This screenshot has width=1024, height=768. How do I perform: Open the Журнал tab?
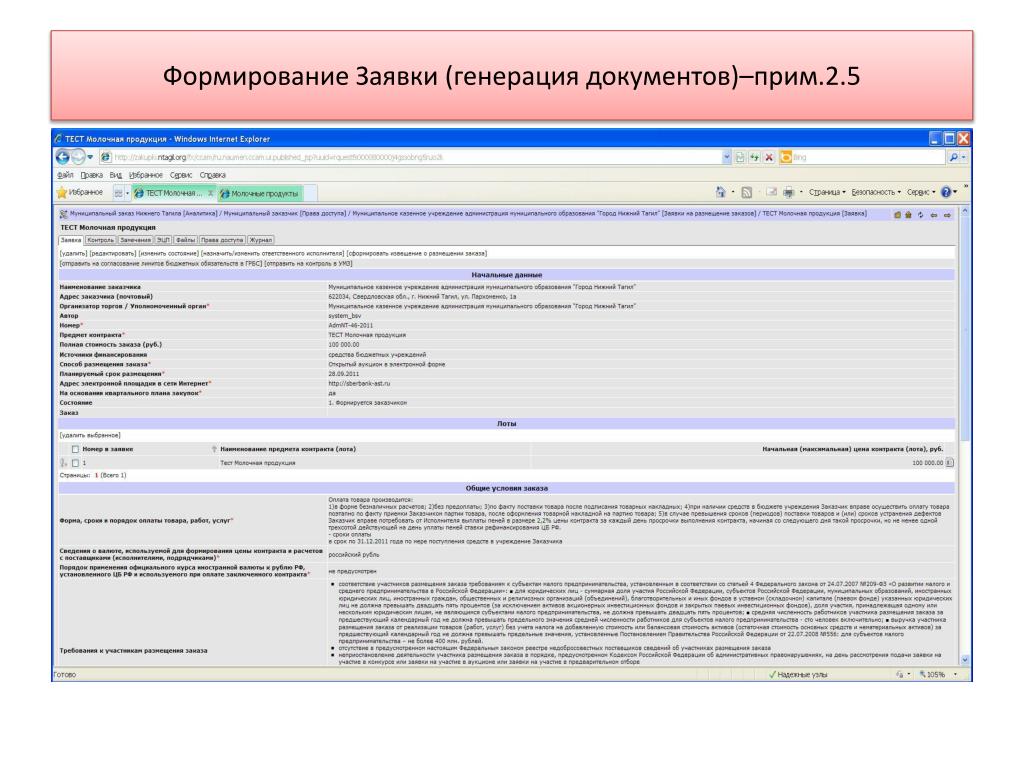pyautogui.click(x=261, y=240)
